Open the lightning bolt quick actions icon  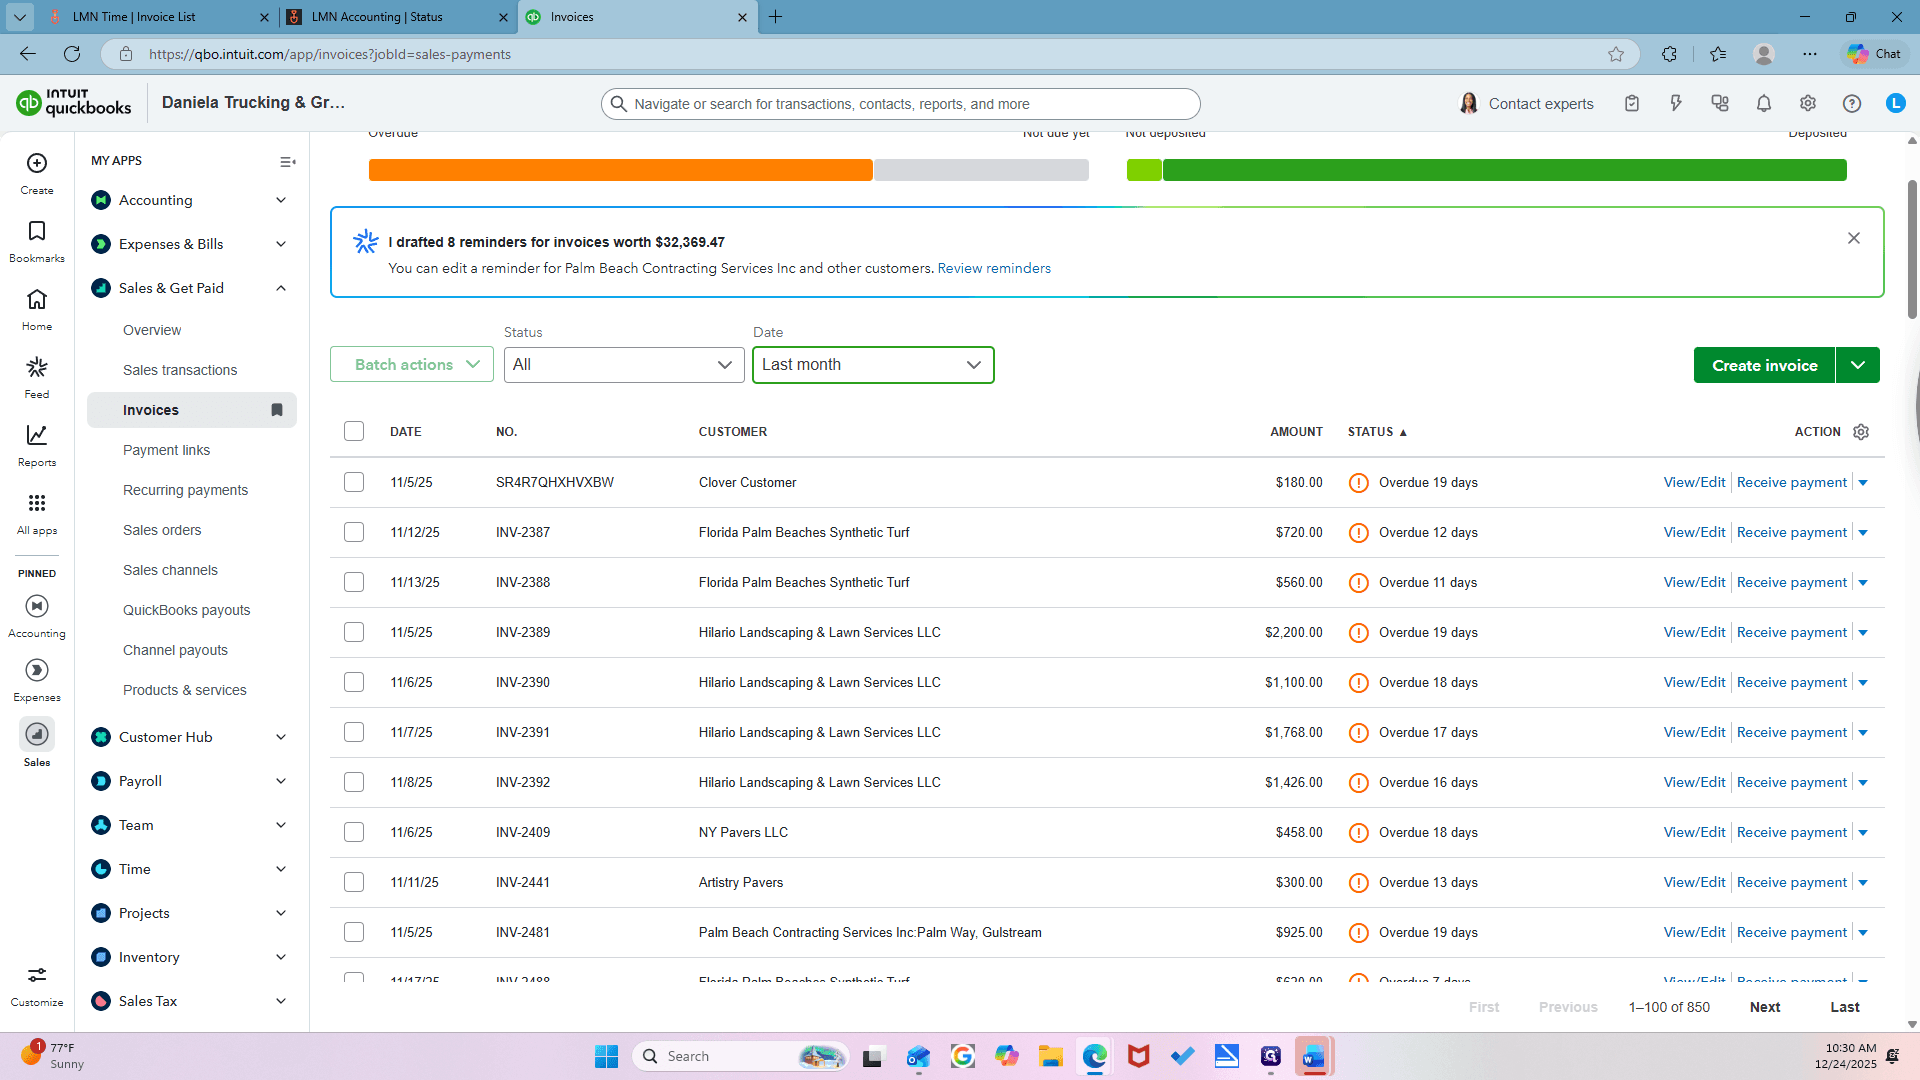click(x=1676, y=103)
